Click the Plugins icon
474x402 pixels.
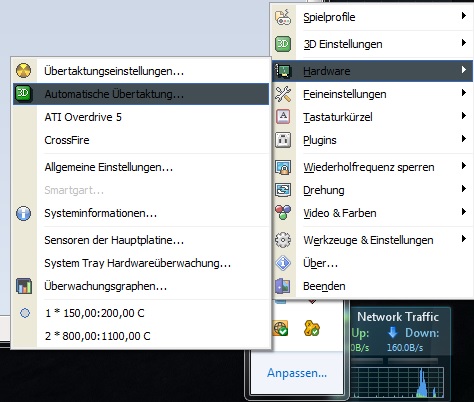(283, 140)
